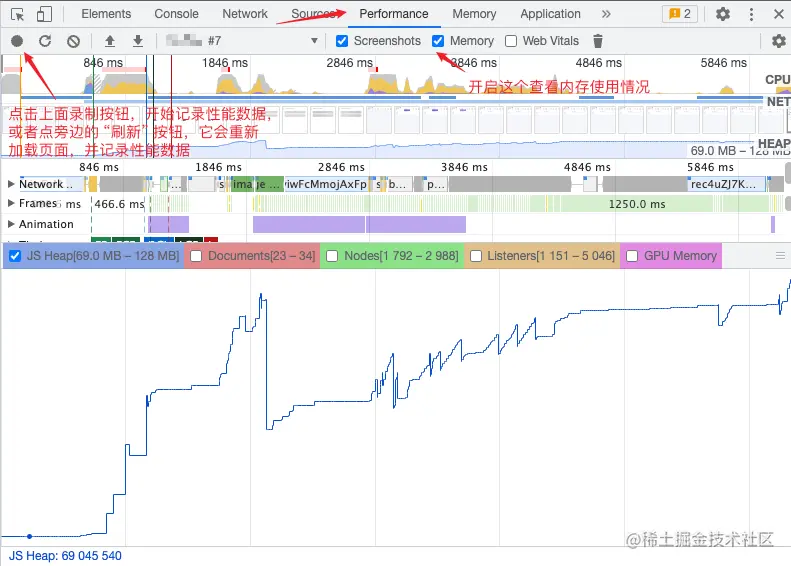The width and height of the screenshot is (791, 566).
Task: Click the 4846 ms flame chart ruler label
Action: tap(587, 167)
